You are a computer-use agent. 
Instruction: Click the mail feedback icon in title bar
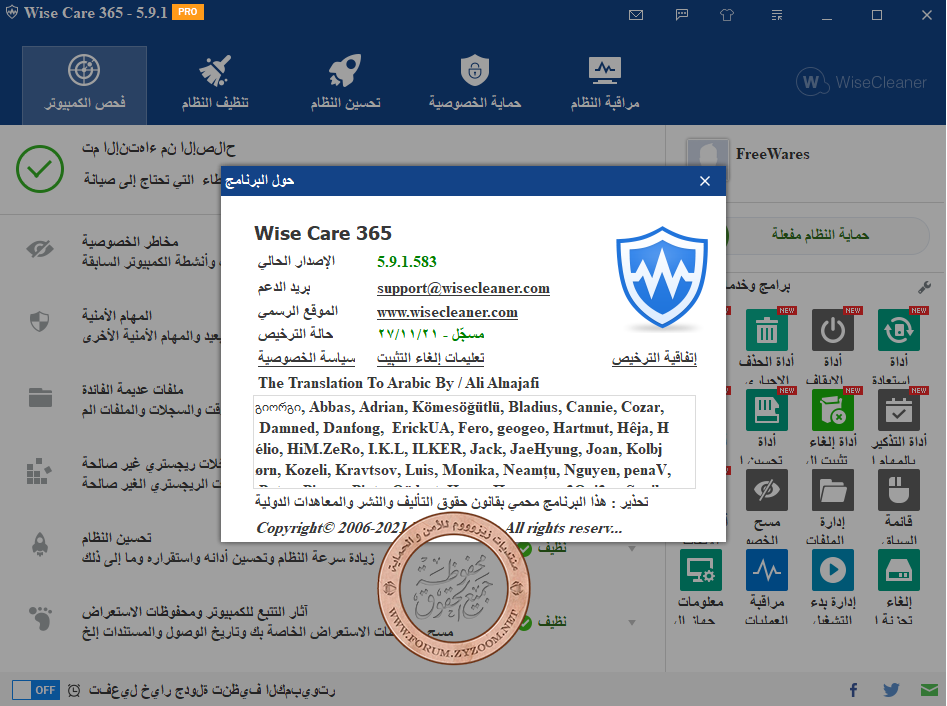click(x=636, y=15)
